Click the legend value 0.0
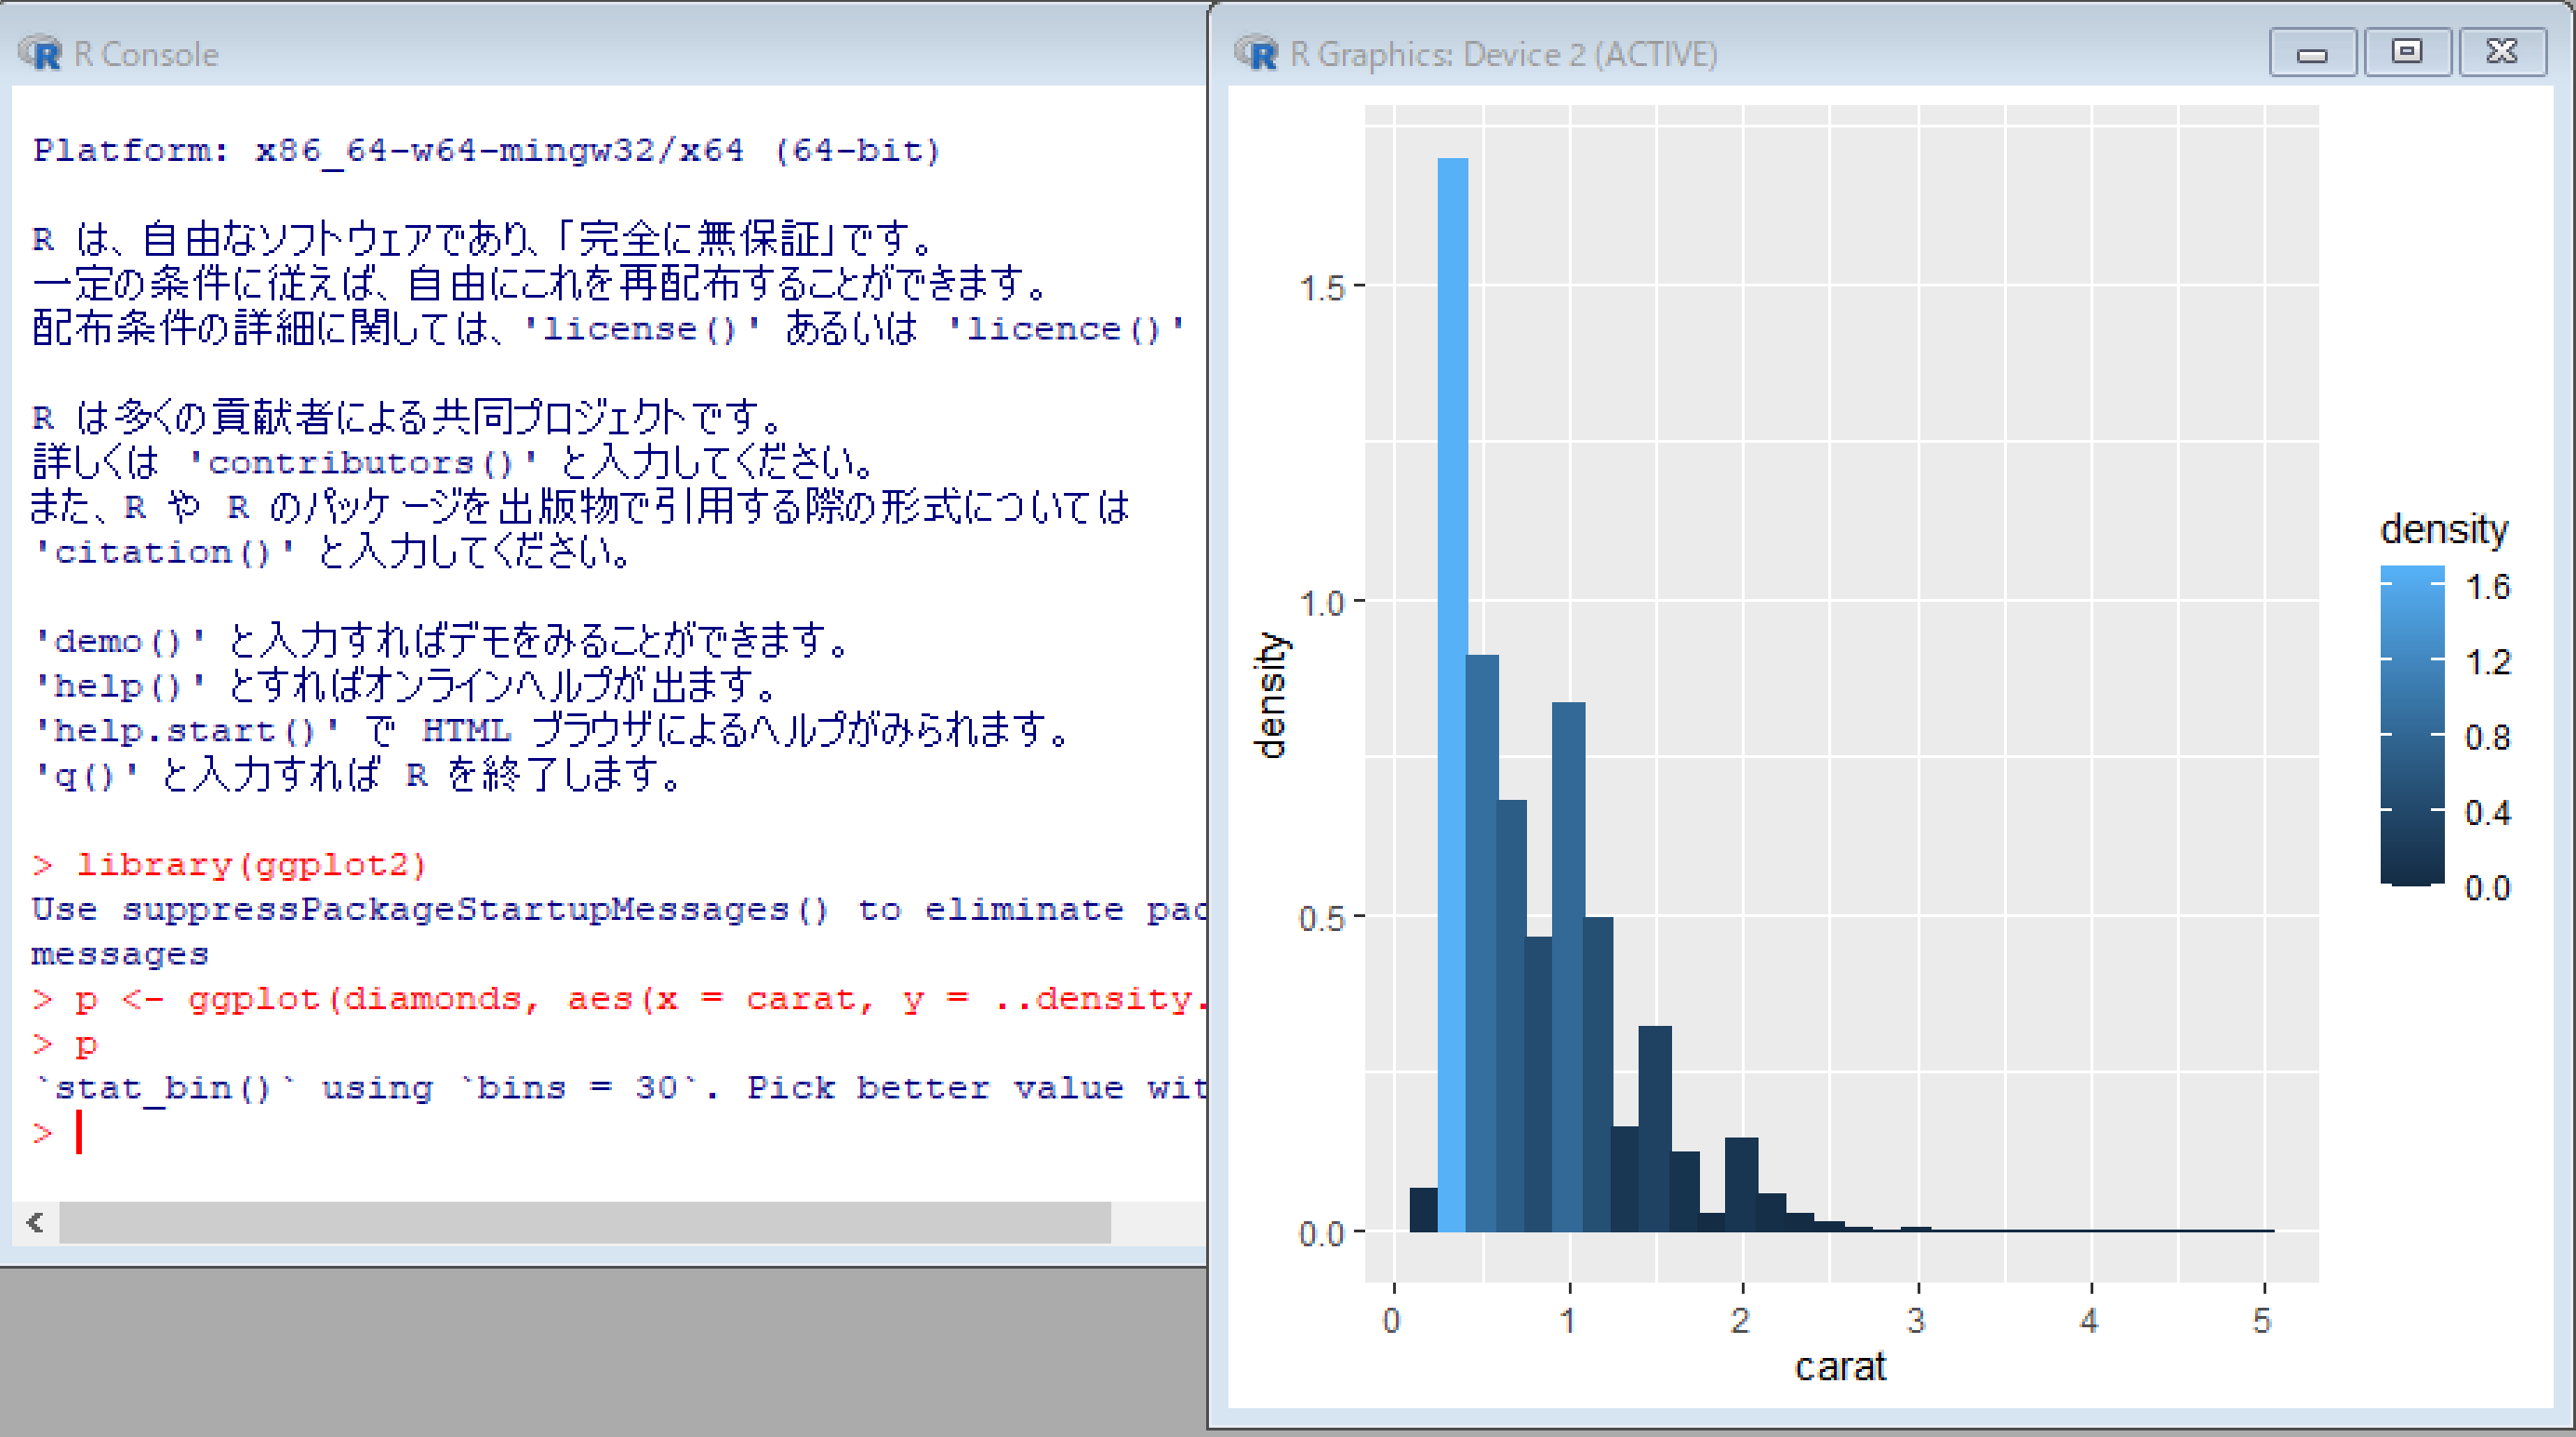This screenshot has height=1437, width=2576. tap(2487, 887)
